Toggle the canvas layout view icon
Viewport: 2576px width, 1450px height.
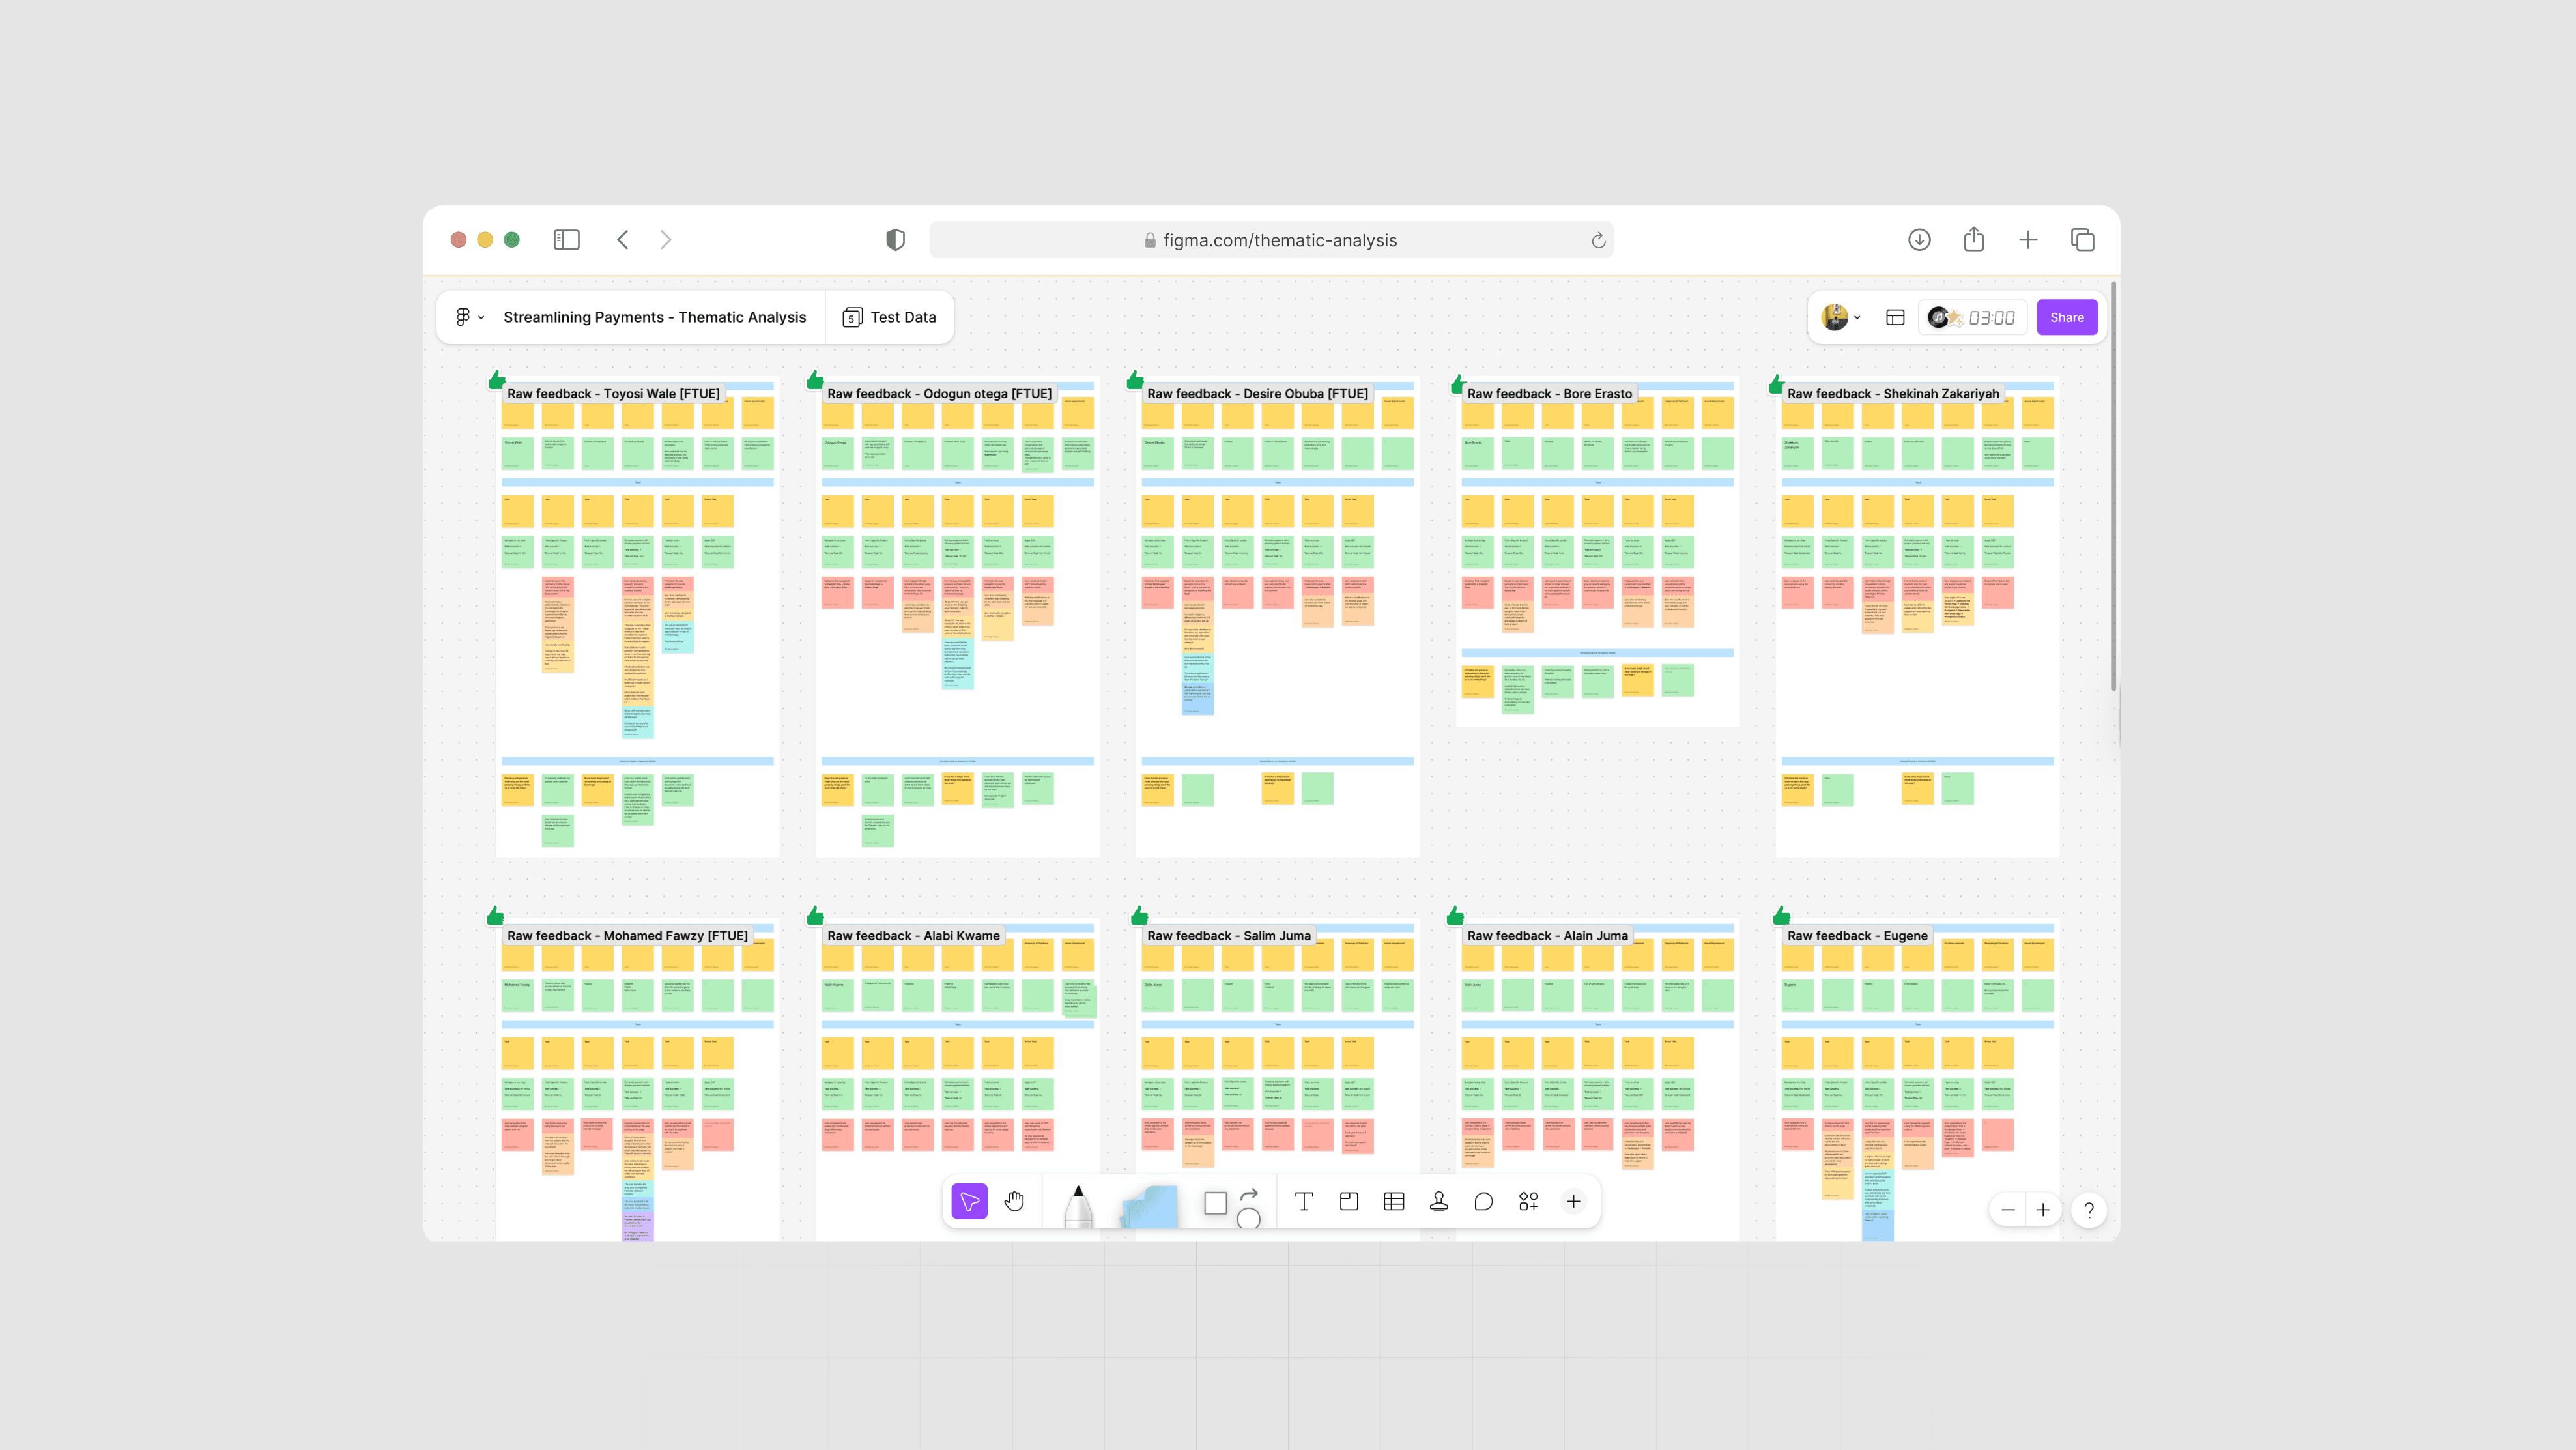click(x=1894, y=317)
